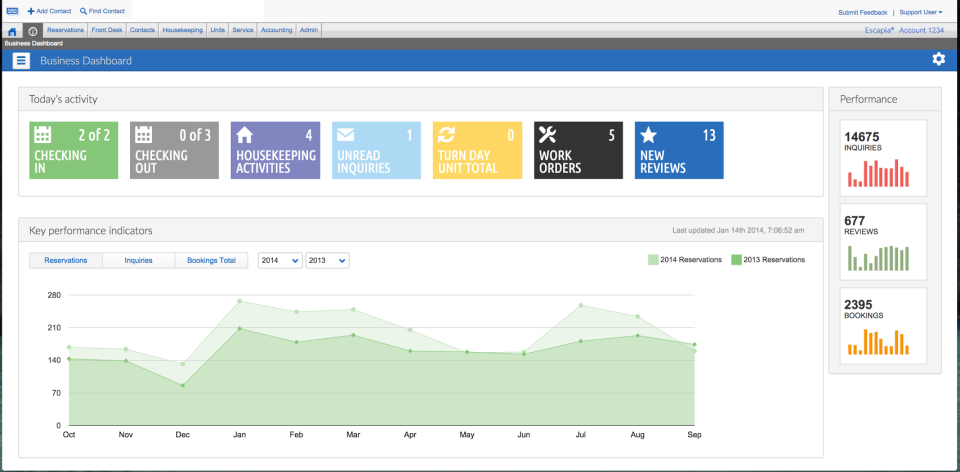
Task: Click the refresh icon on Turn Day tile
Action: [x=446, y=134]
